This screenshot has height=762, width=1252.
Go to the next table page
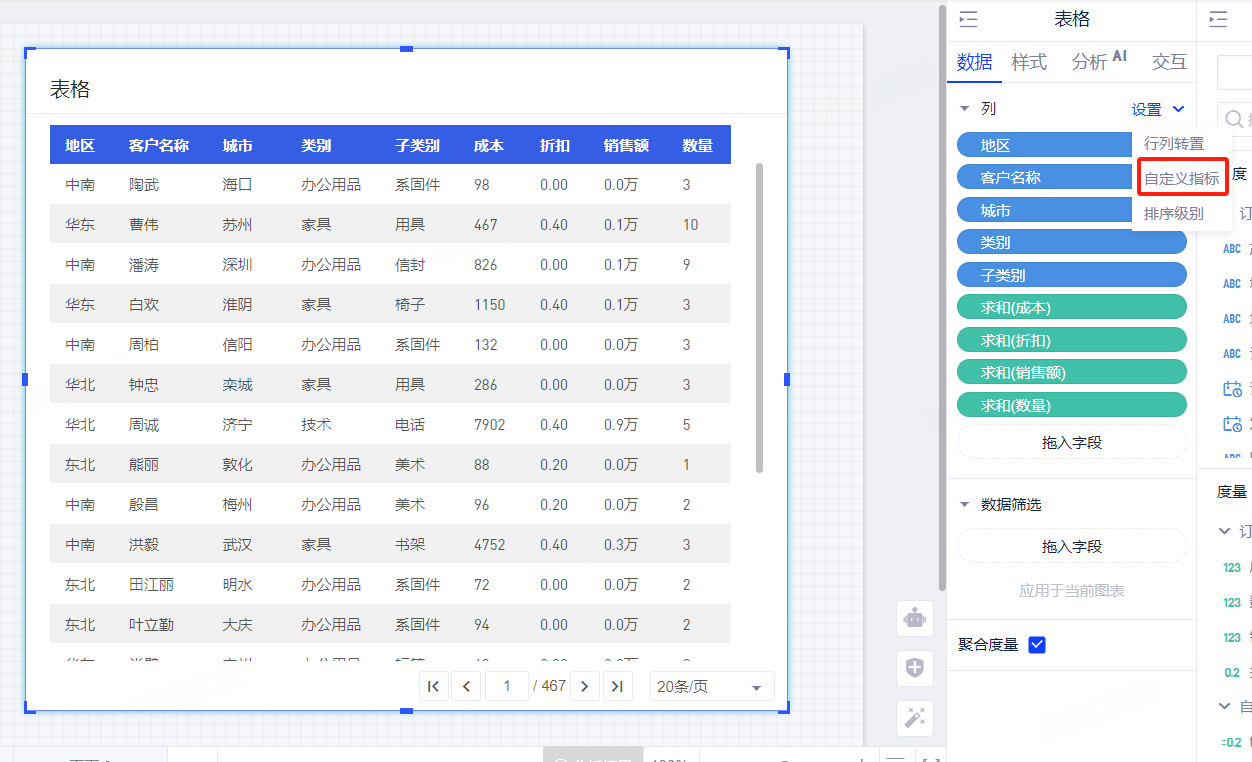(584, 686)
